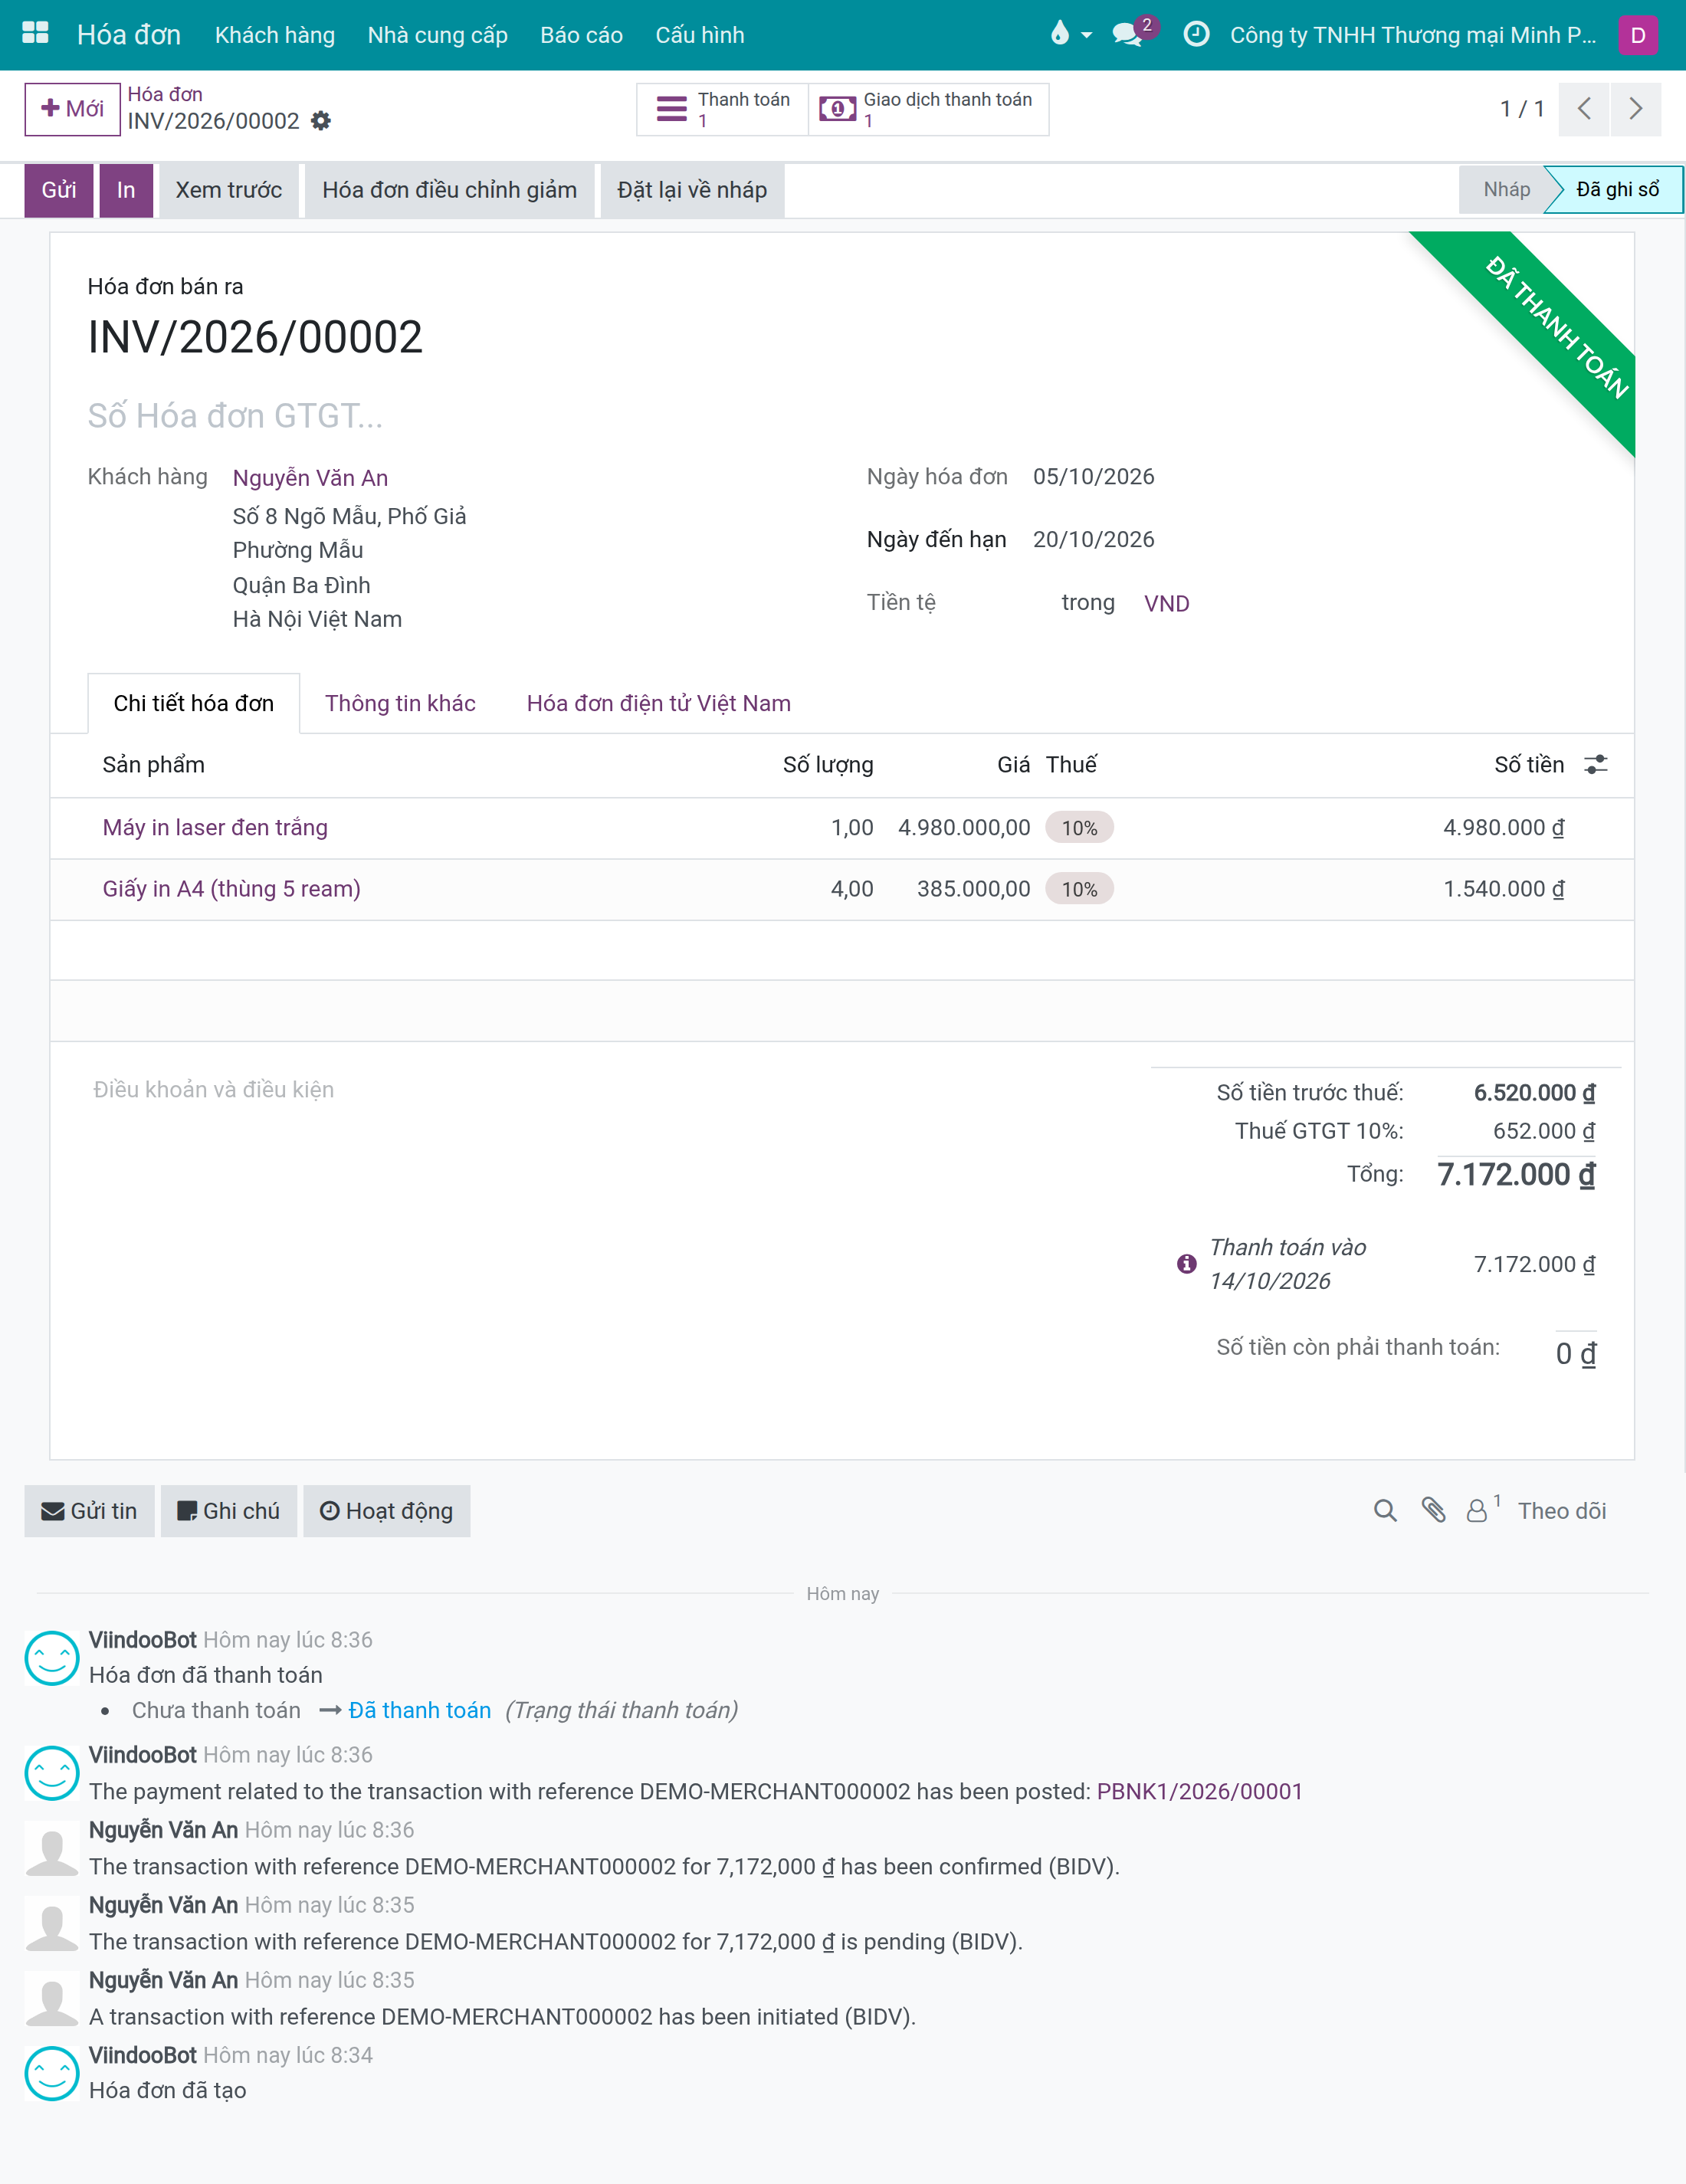Expand the droplet theme dropdown
1686x2184 pixels.
click(x=1071, y=34)
